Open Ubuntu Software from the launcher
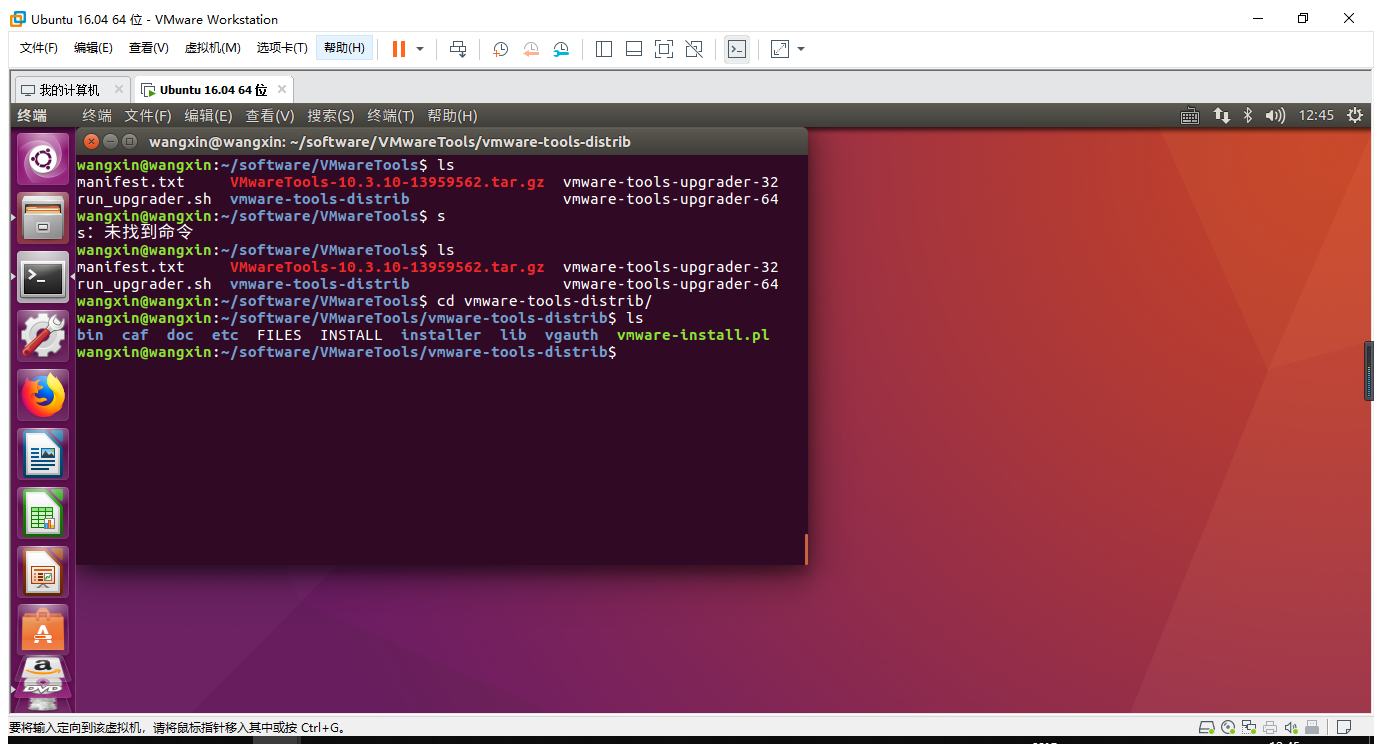Image resolution: width=1382 pixels, height=744 pixels. pyautogui.click(x=43, y=630)
